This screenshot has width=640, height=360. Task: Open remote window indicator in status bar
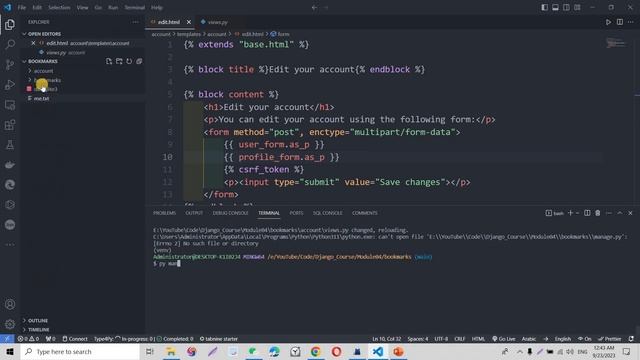point(7,339)
